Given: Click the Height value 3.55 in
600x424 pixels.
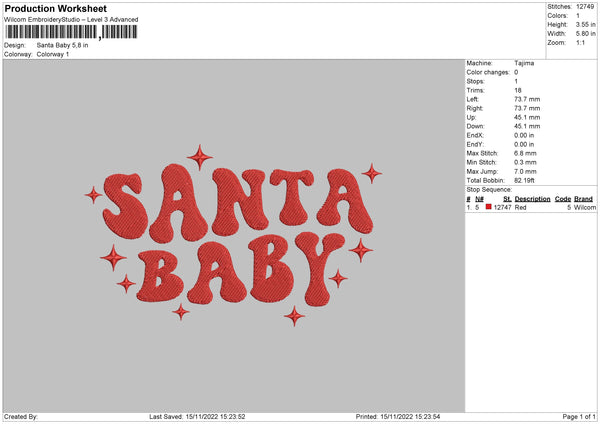Looking at the screenshot, I should [585, 24].
